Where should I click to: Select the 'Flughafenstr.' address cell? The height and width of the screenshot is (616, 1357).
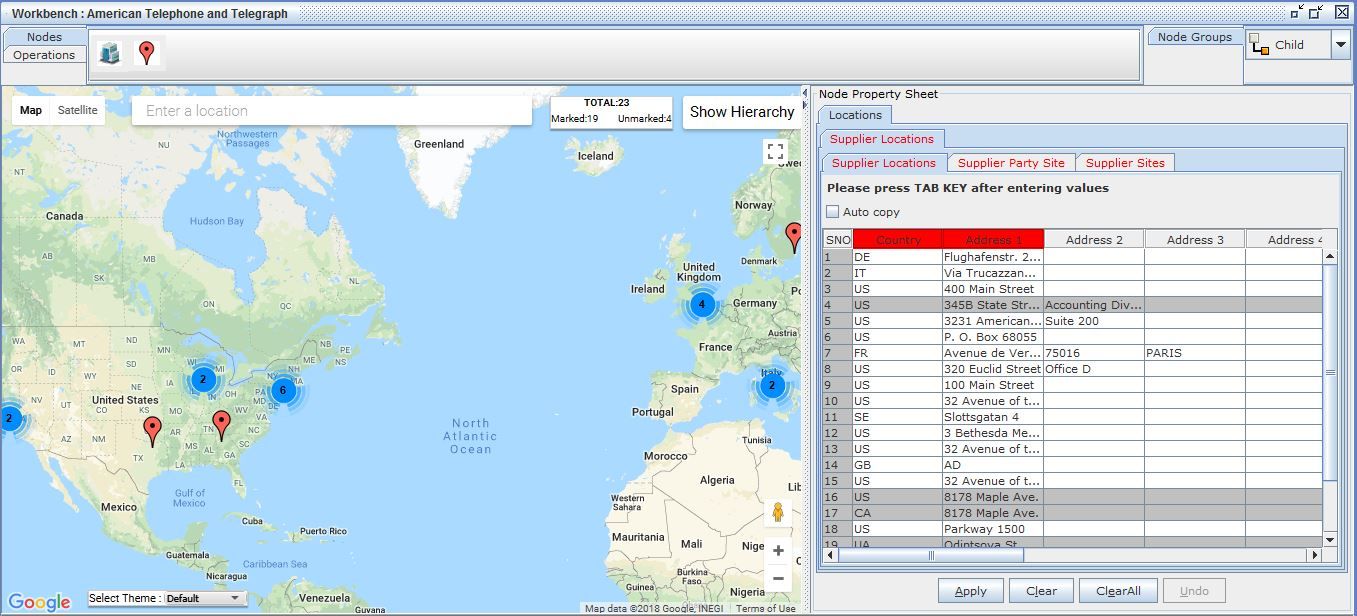coord(993,257)
